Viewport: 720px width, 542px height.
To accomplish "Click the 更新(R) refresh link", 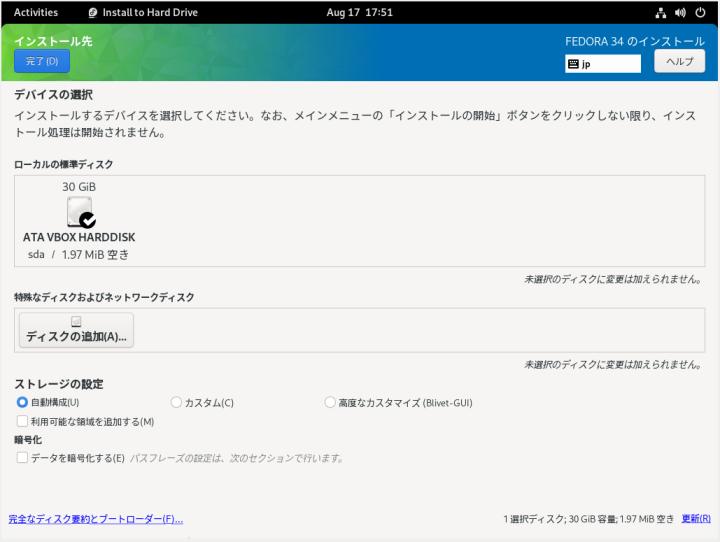I will (x=696, y=519).
